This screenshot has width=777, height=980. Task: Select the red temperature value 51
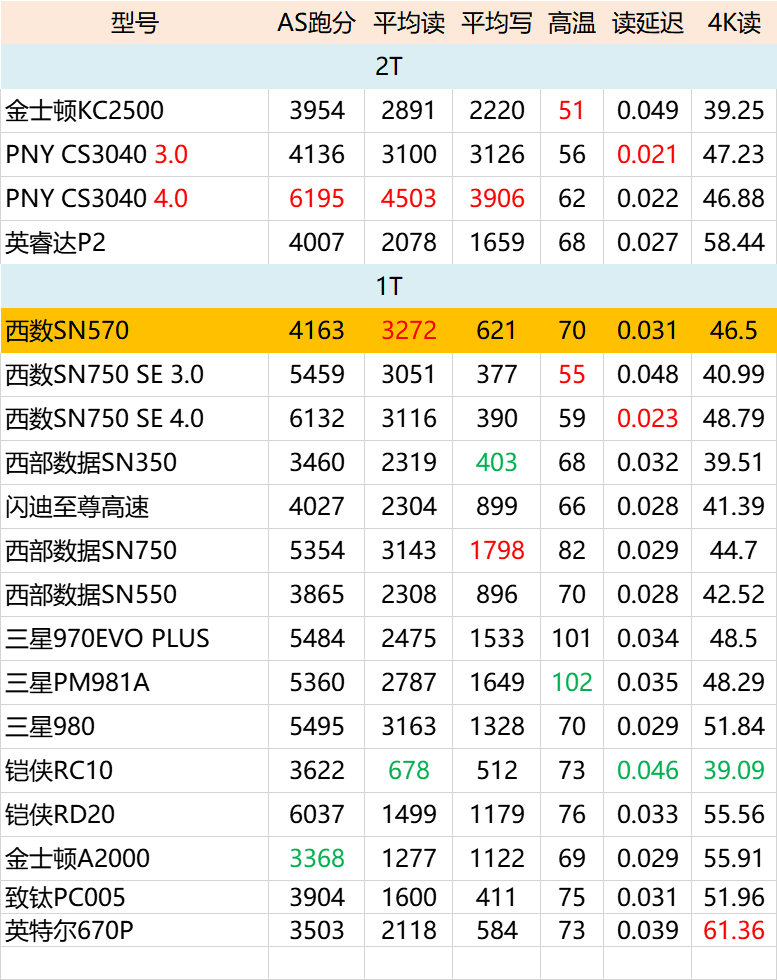click(571, 111)
